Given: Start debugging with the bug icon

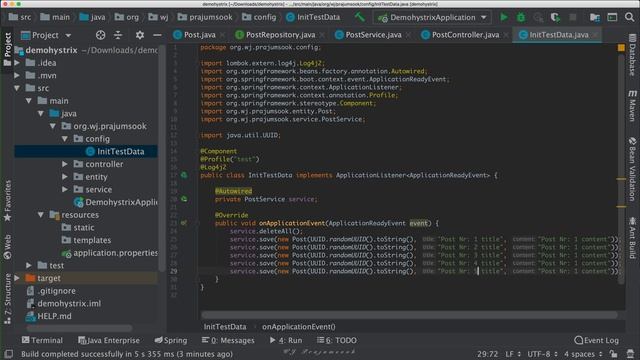Looking at the screenshot, I should (521, 17).
